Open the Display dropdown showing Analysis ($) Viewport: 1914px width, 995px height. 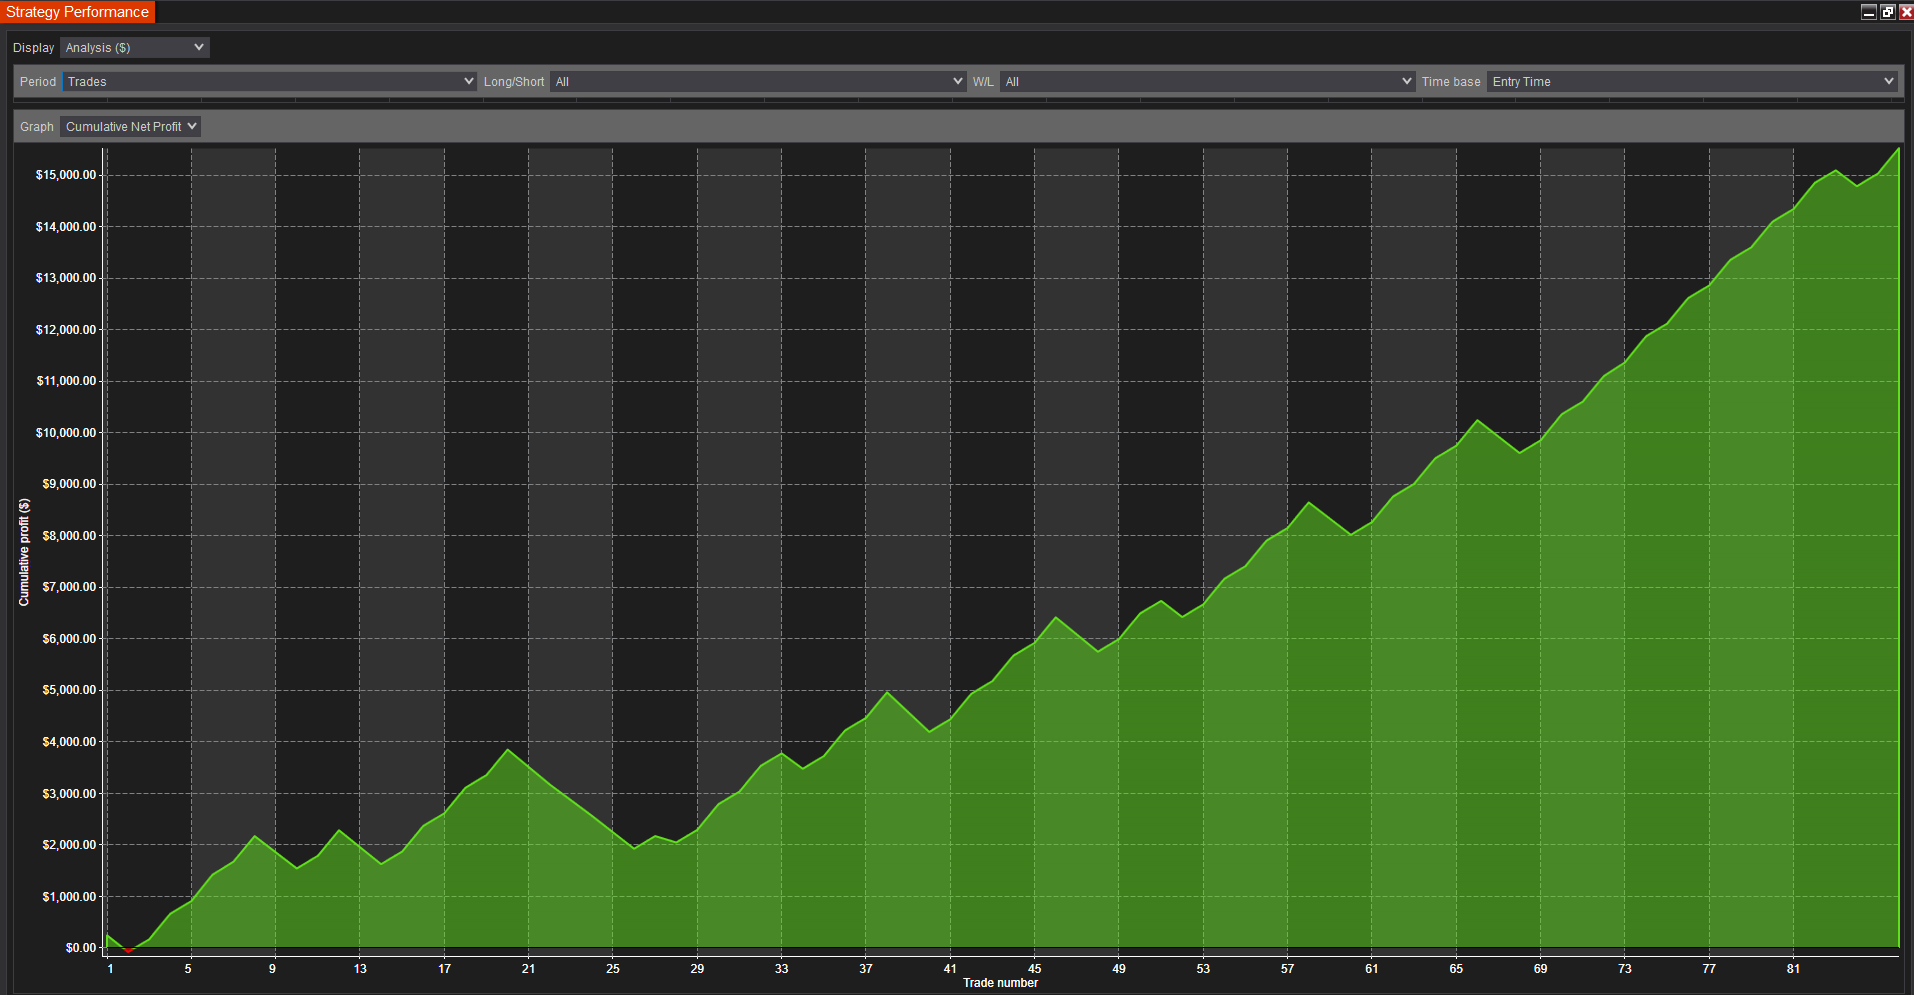[134, 47]
